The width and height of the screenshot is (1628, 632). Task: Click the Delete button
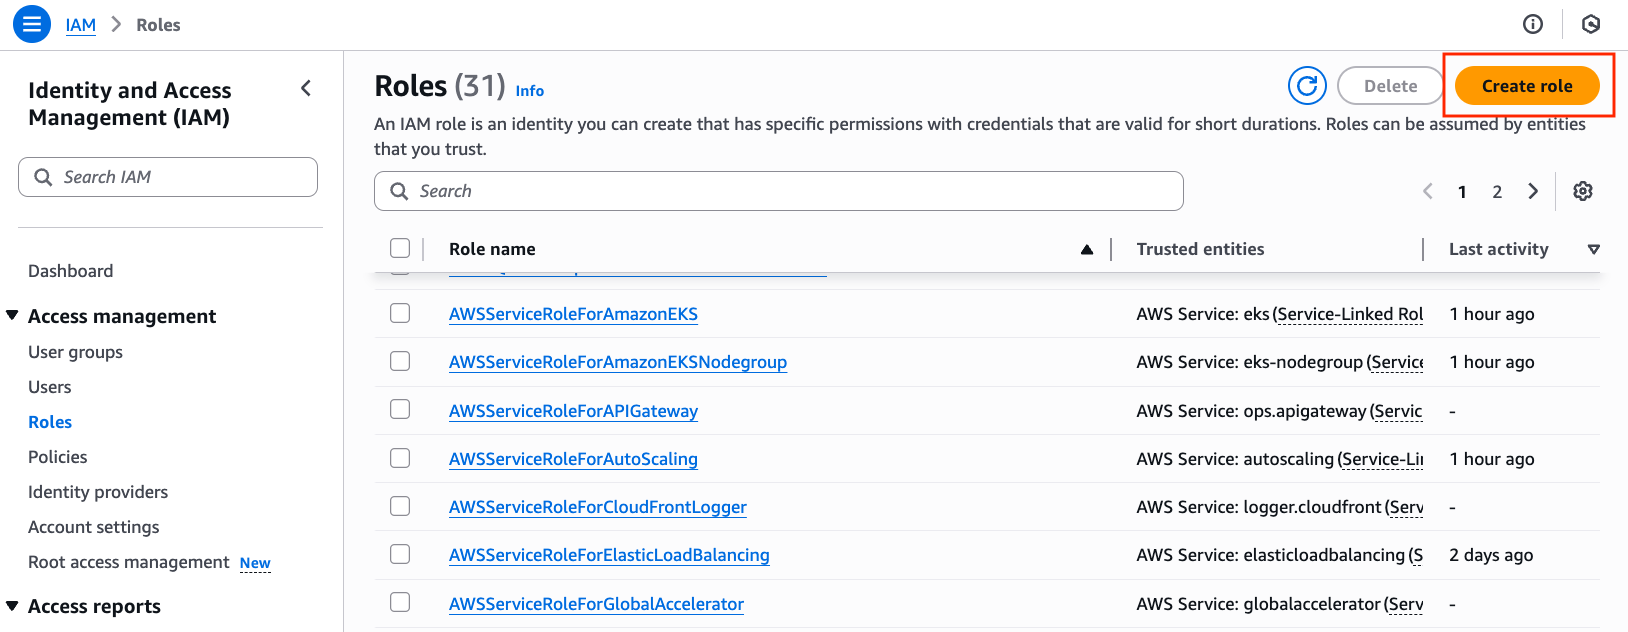pyautogui.click(x=1390, y=86)
